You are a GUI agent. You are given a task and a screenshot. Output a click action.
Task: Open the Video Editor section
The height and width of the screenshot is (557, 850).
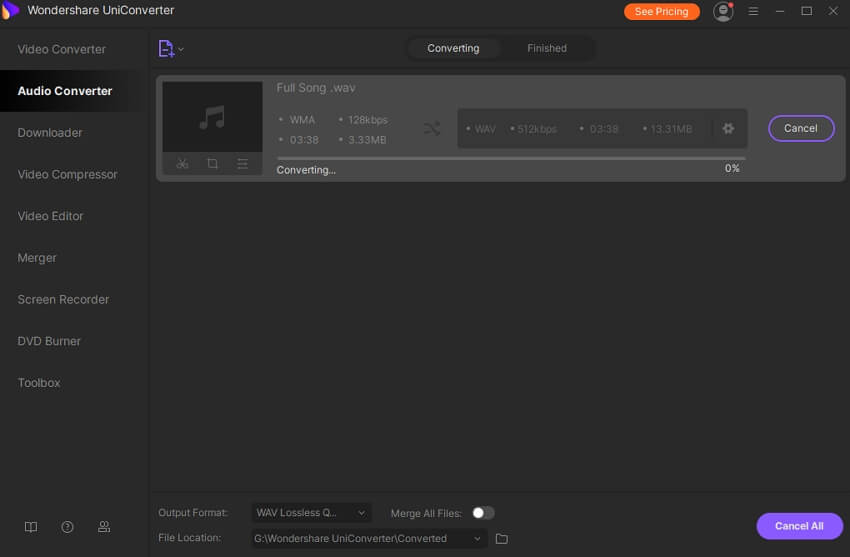50,216
